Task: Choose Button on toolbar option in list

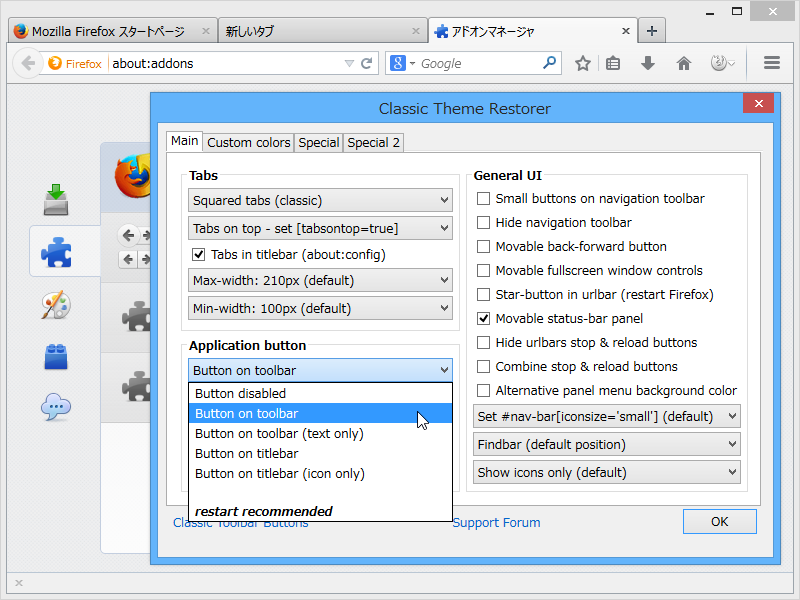Action: coord(320,413)
